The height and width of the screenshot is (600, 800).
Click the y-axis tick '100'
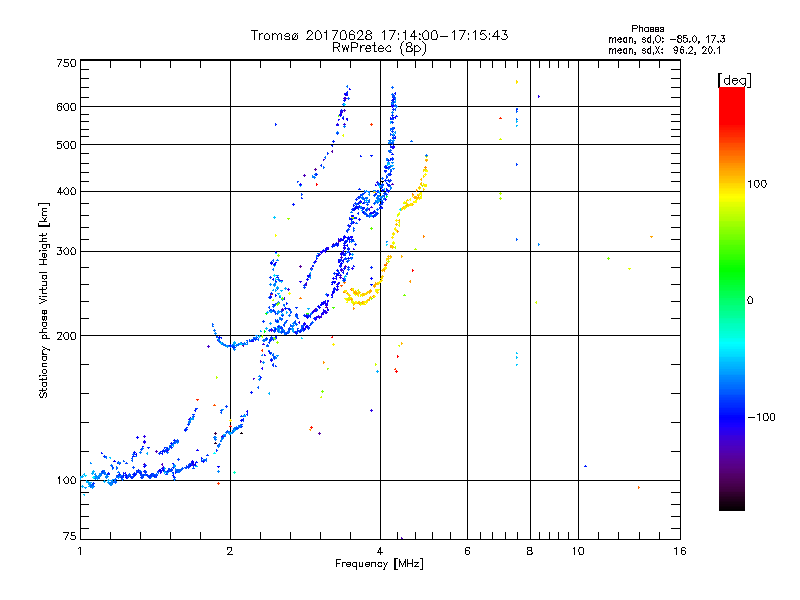[x=66, y=480]
